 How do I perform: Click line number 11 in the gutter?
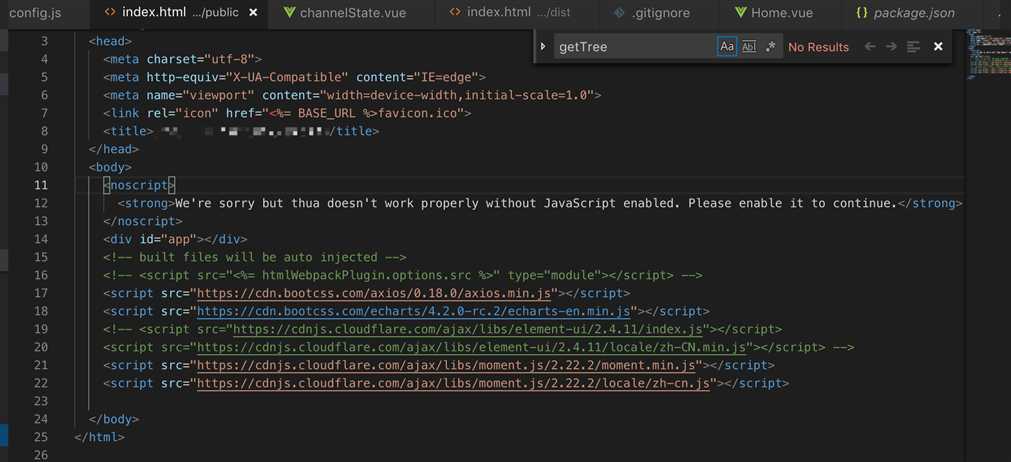(41, 185)
